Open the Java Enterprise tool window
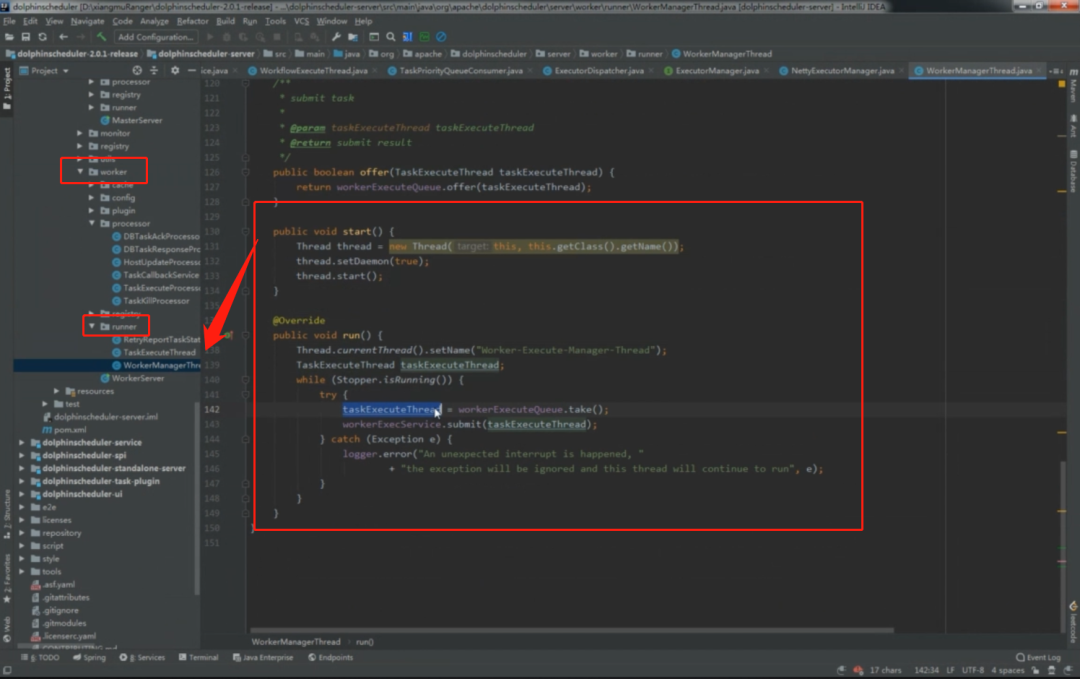Viewport: 1080px width, 679px height. [263, 658]
